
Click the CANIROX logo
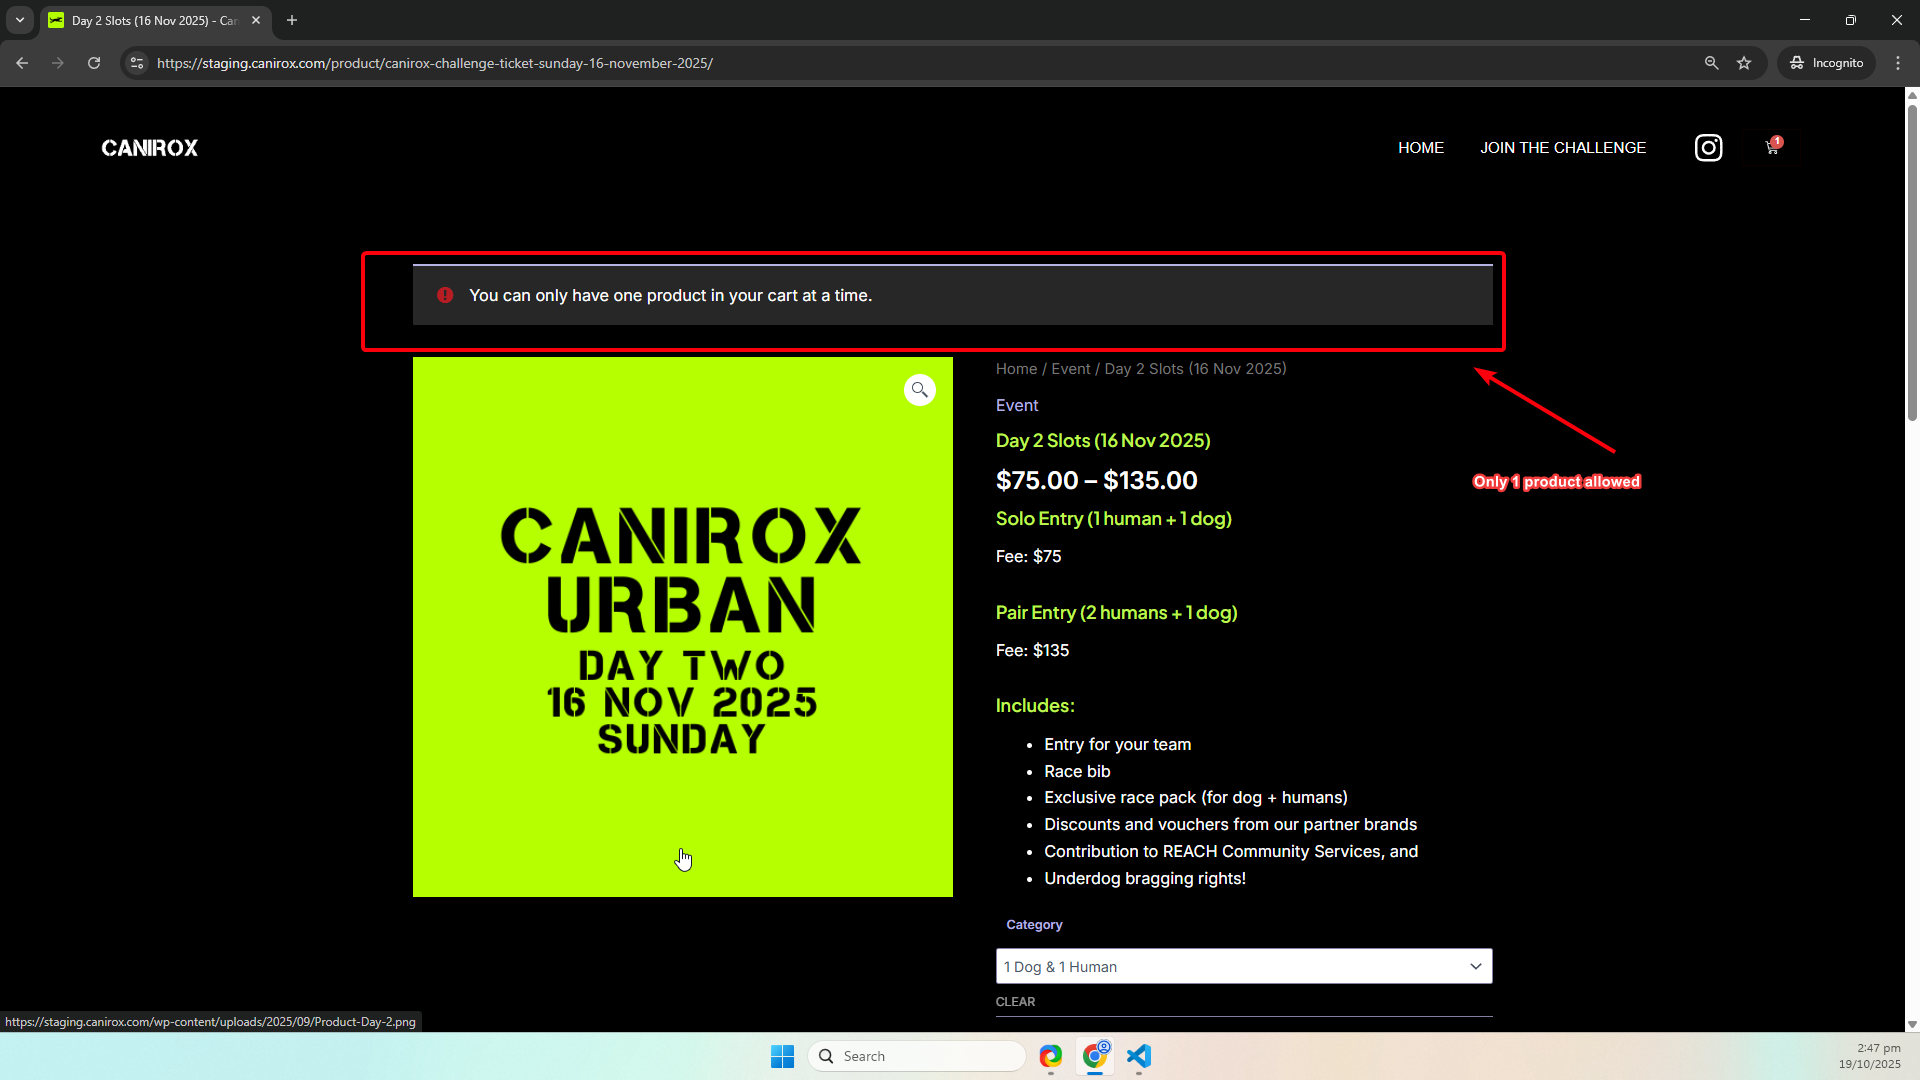pos(150,148)
